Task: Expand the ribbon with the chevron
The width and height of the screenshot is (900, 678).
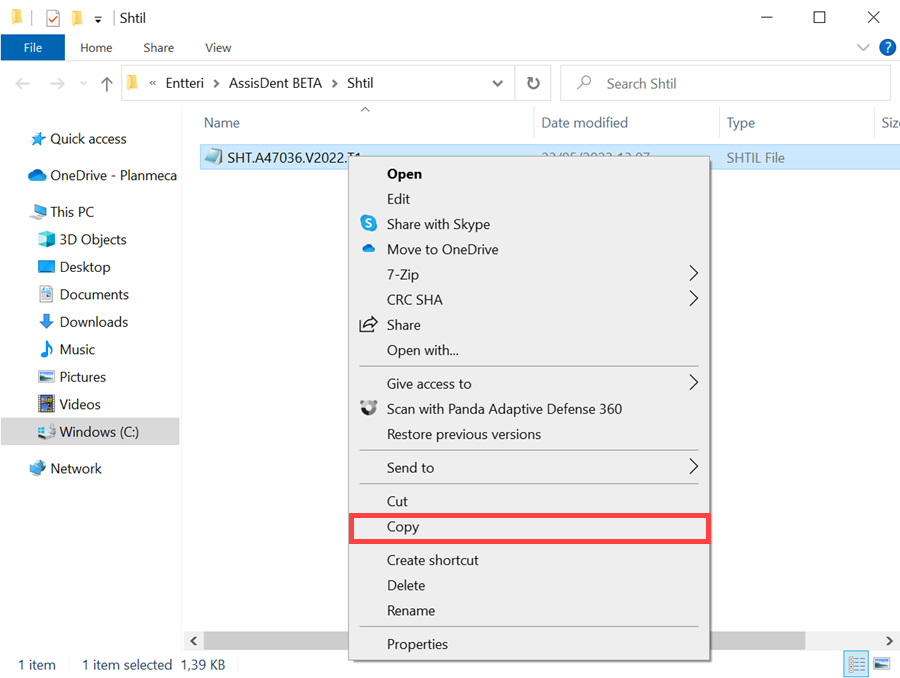Action: pos(863,47)
